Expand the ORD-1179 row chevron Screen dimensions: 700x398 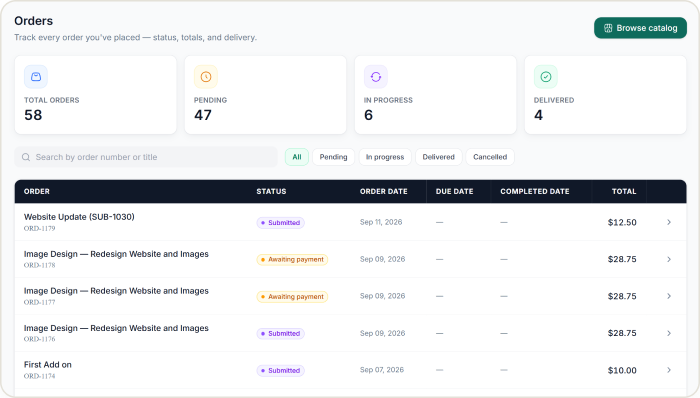tap(669, 222)
